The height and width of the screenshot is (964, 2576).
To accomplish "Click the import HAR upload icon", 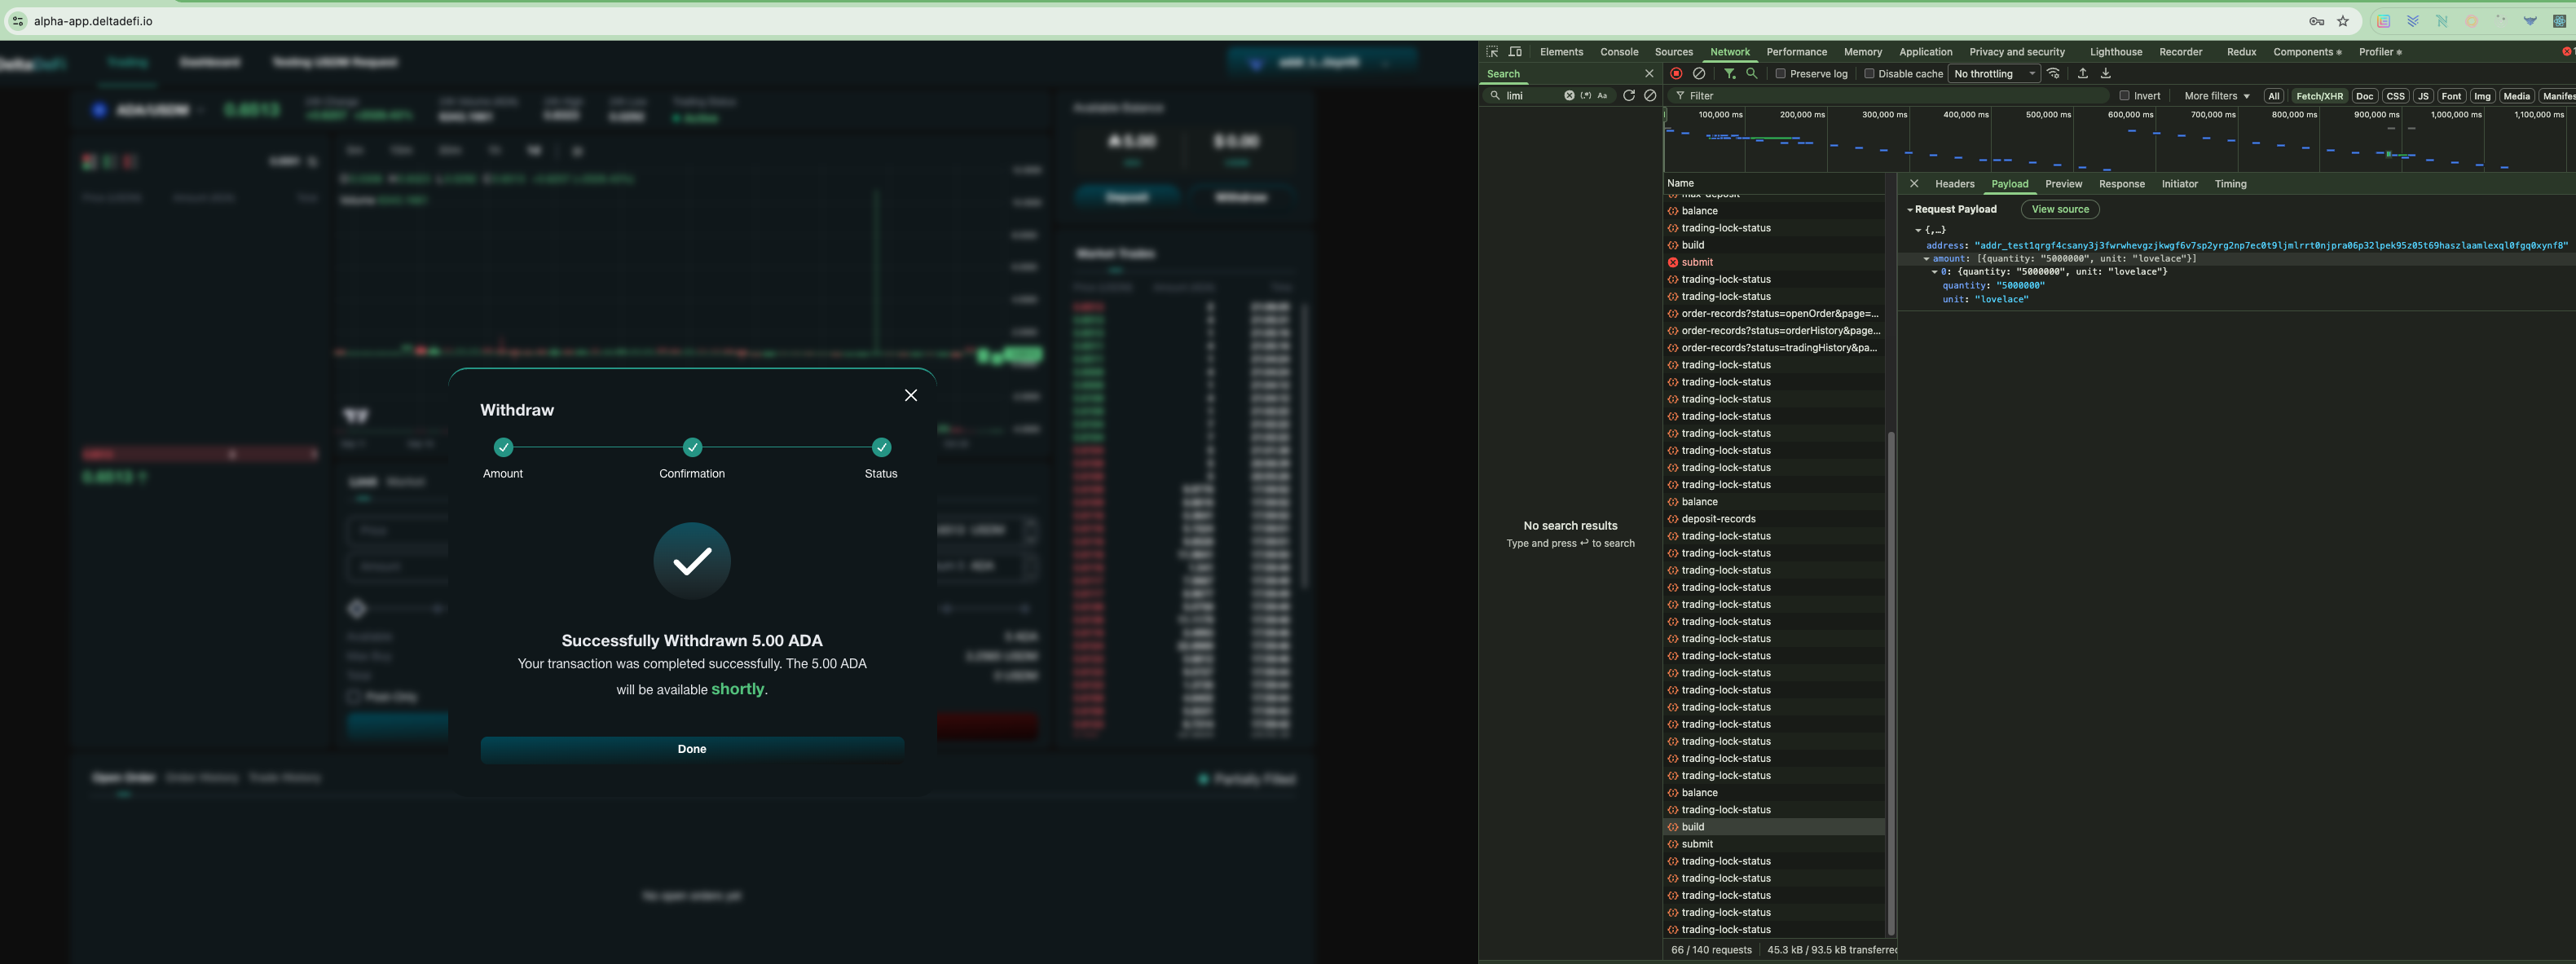I will [x=2082, y=74].
